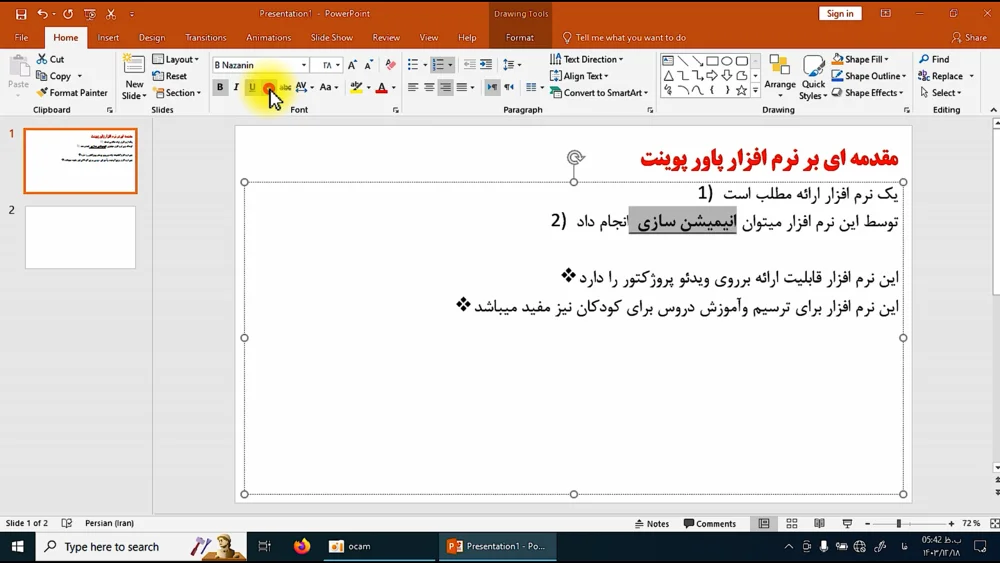Toggle the Notes pane
The height and width of the screenshot is (563, 1000).
pyautogui.click(x=652, y=523)
